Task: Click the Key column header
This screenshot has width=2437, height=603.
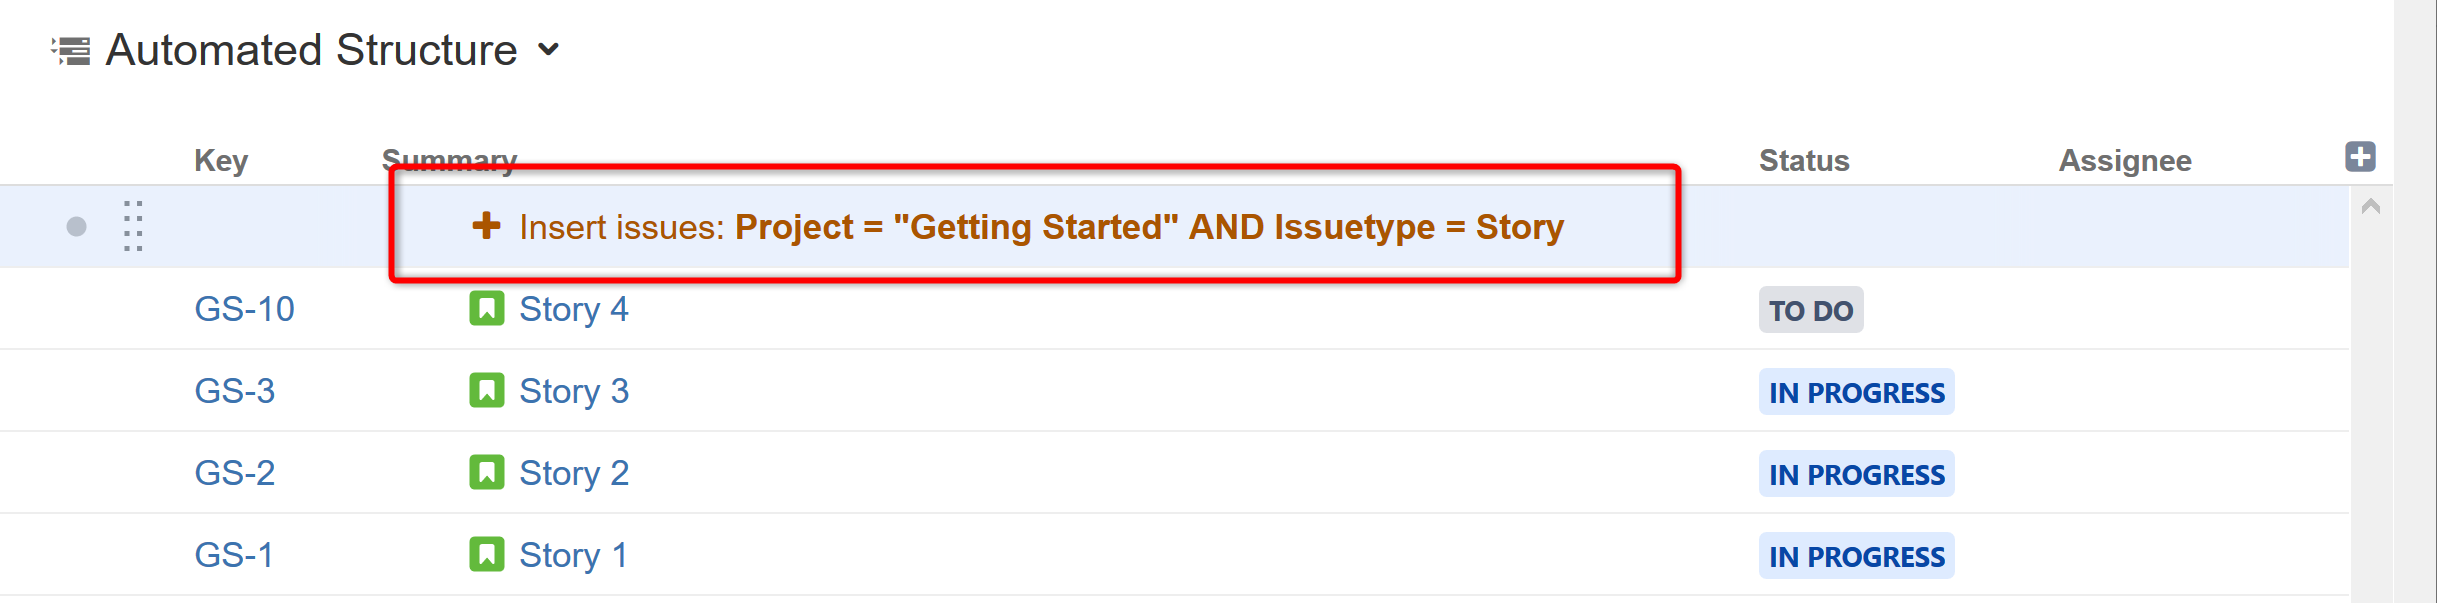Action: pos(220,160)
